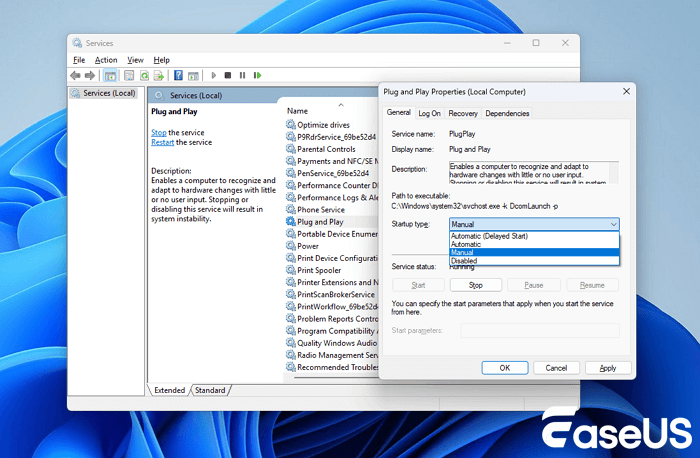Click Apply in Properties dialog

(x=608, y=368)
